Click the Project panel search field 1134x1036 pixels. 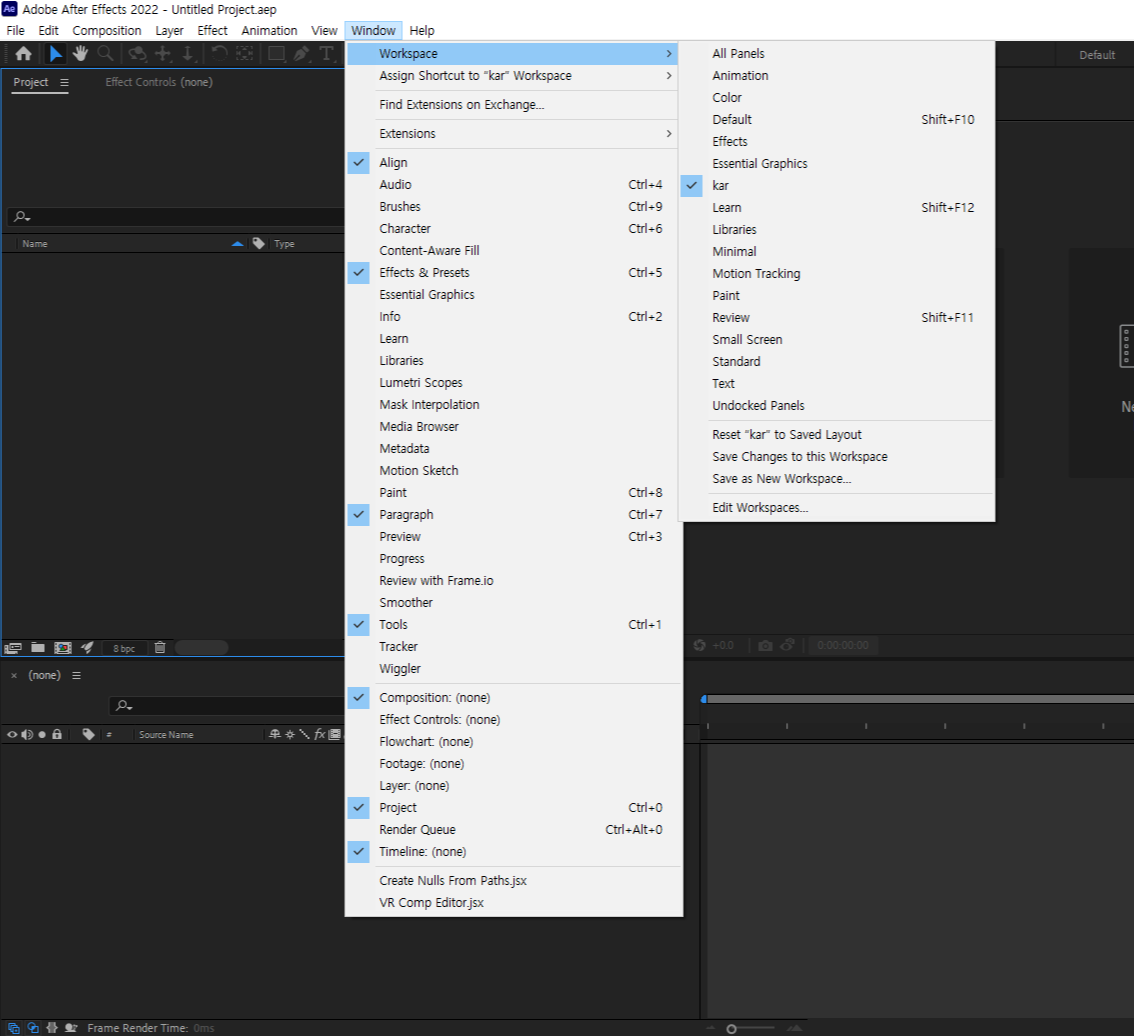pos(176,216)
